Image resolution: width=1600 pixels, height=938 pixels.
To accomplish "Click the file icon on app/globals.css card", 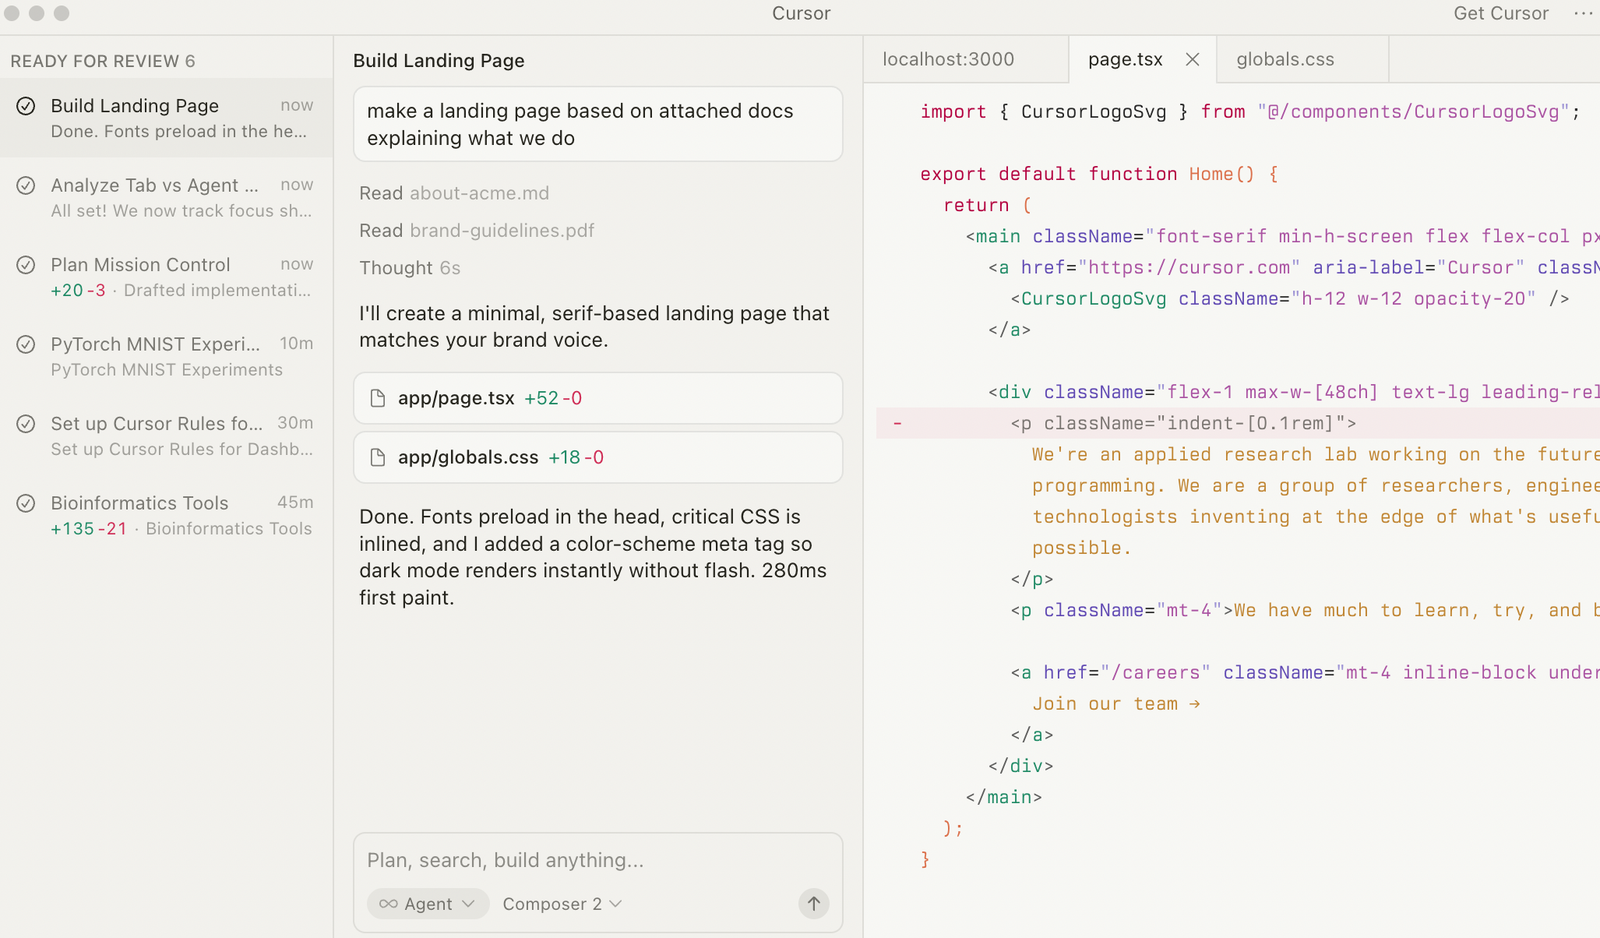I will point(378,457).
